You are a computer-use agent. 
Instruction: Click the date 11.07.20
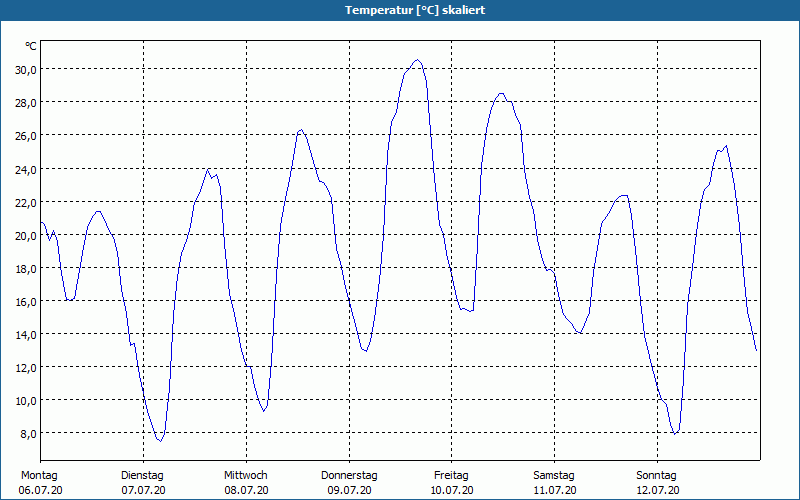(555, 490)
